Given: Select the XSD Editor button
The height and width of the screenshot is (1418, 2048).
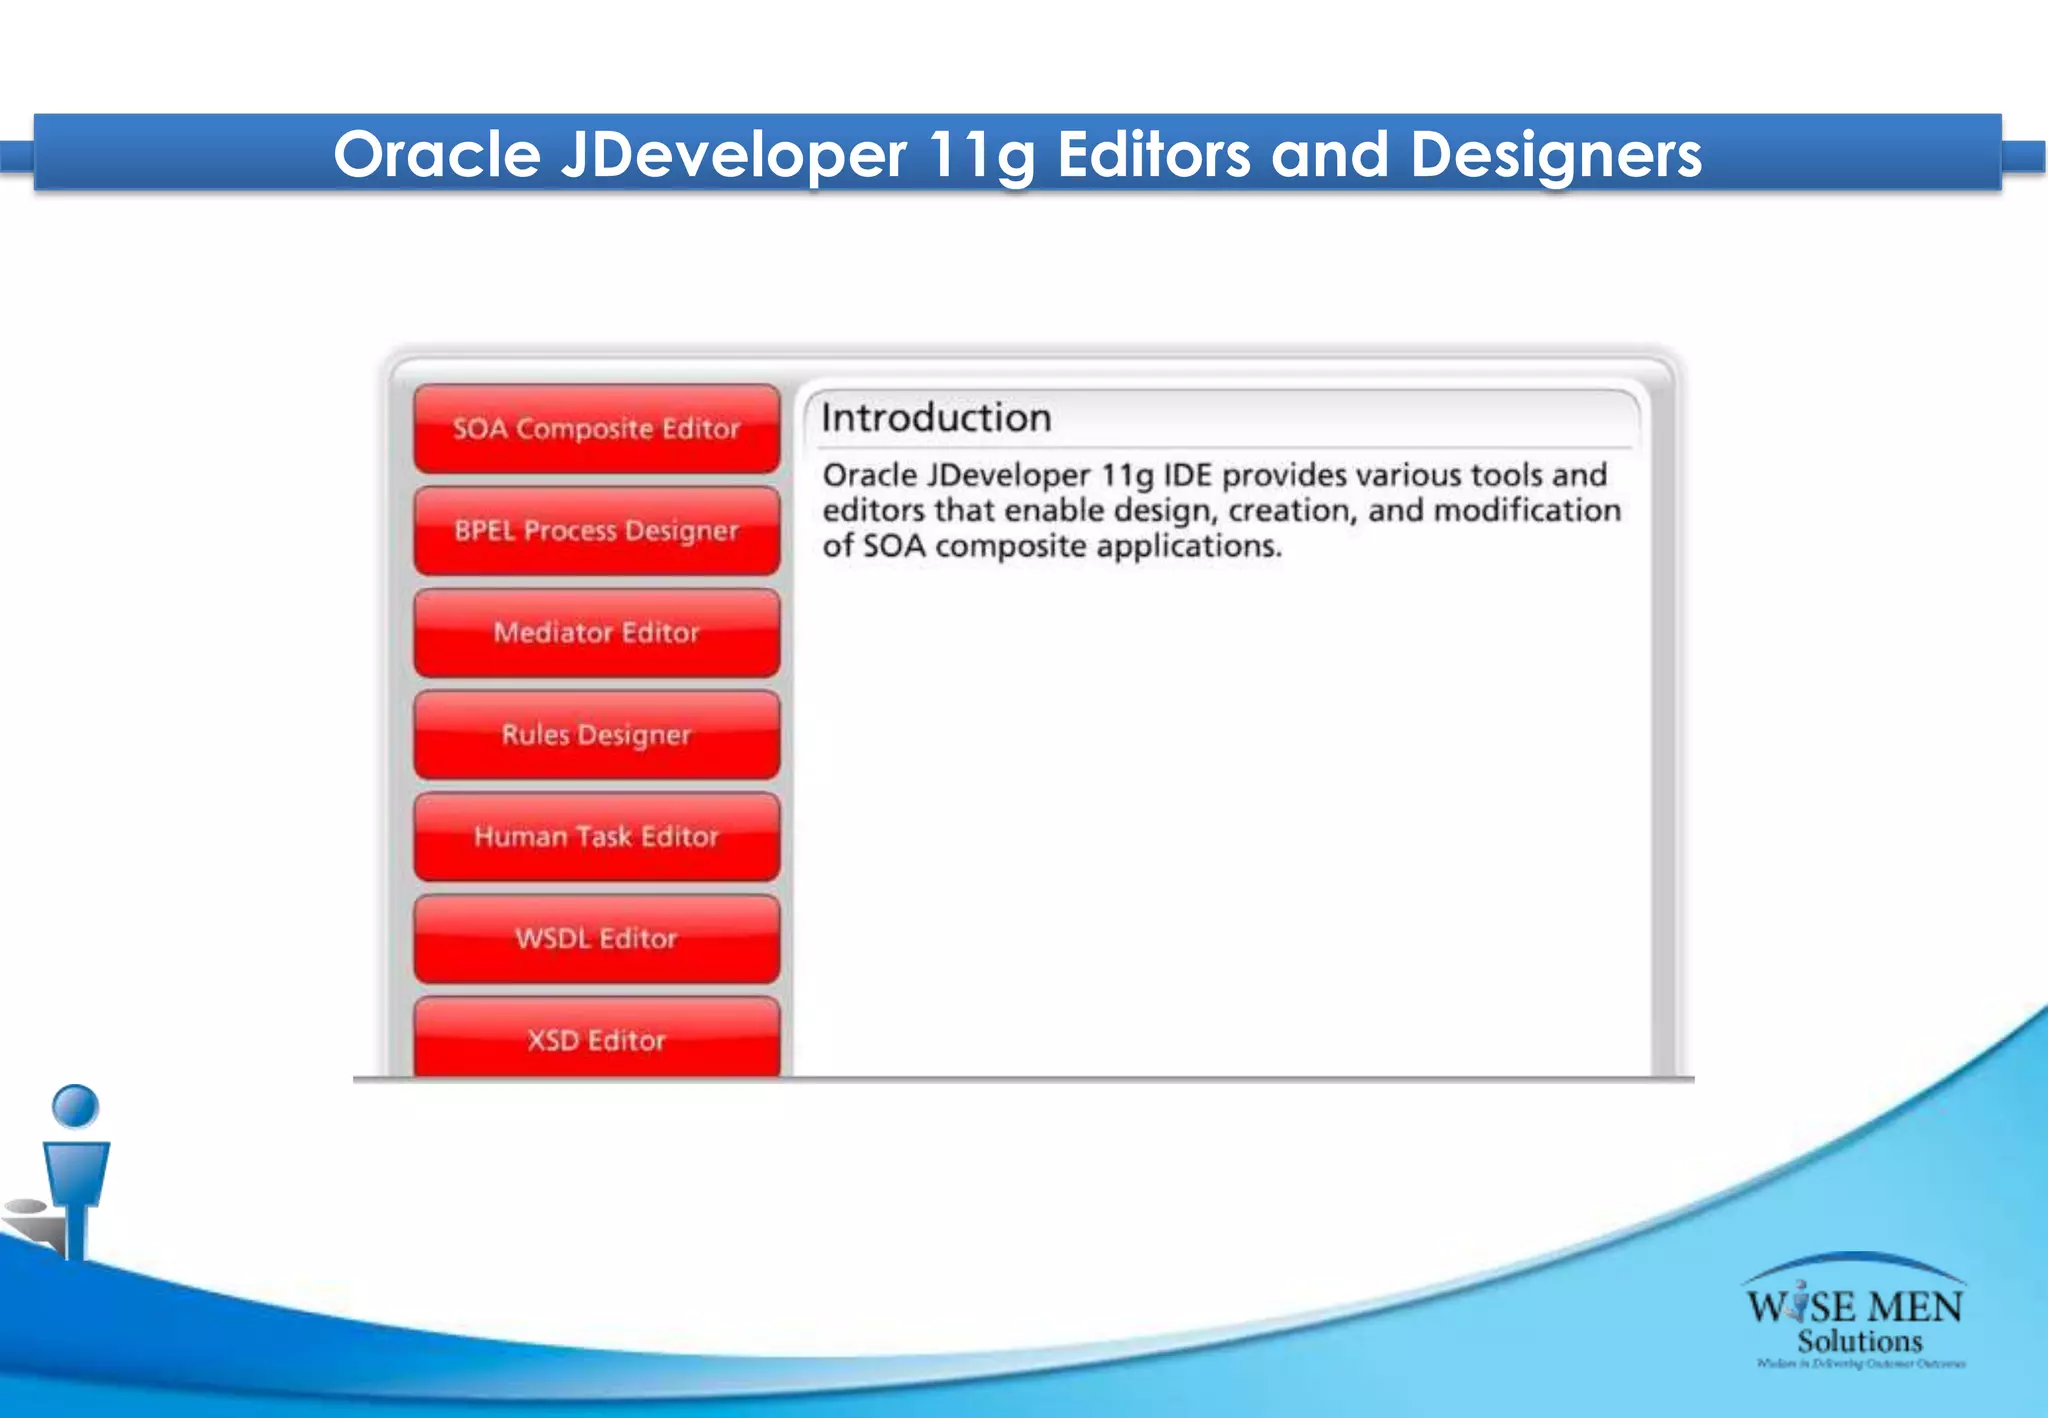Looking at the screenshot, I should (x=596, y=1040).
